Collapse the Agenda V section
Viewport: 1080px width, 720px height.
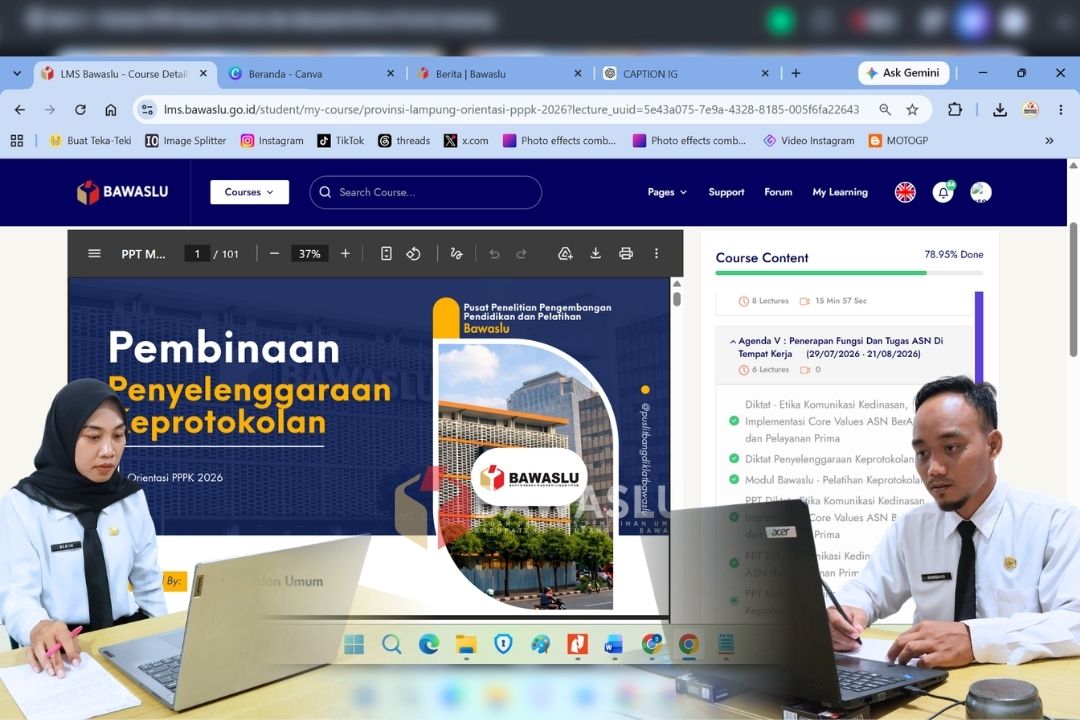point(733,341)
